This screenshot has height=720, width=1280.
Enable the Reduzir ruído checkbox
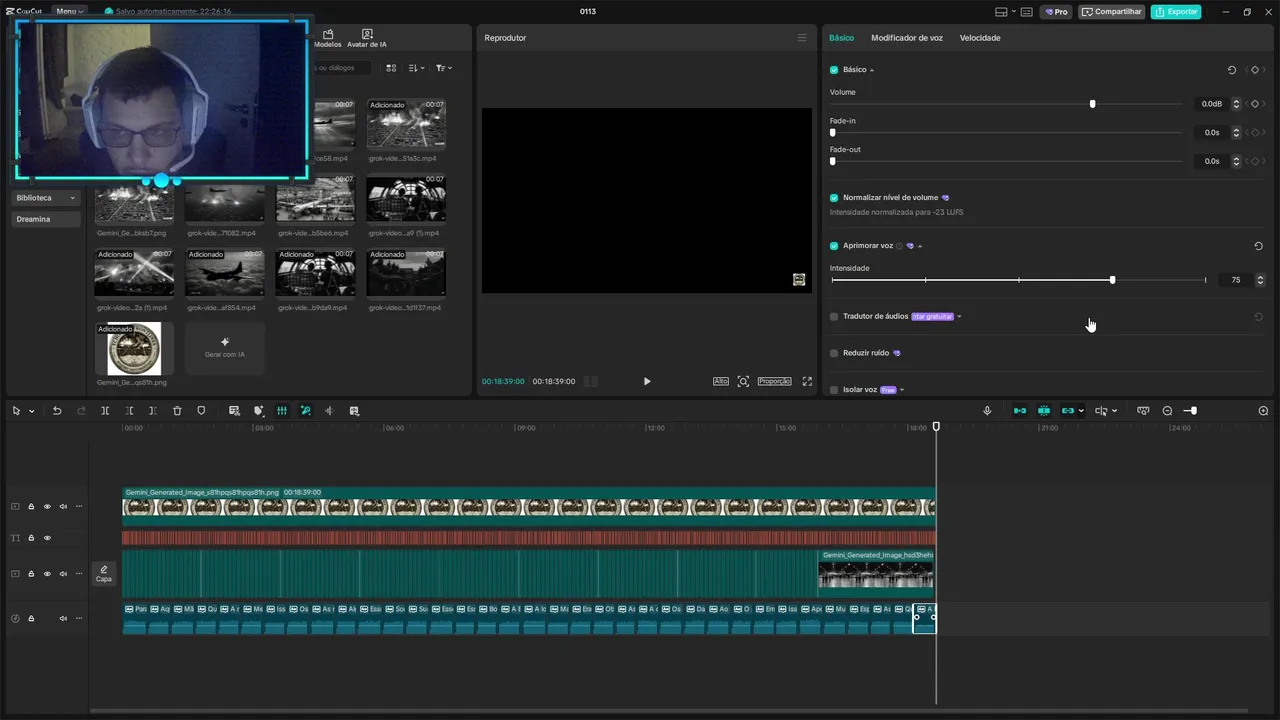pos(834,353)
